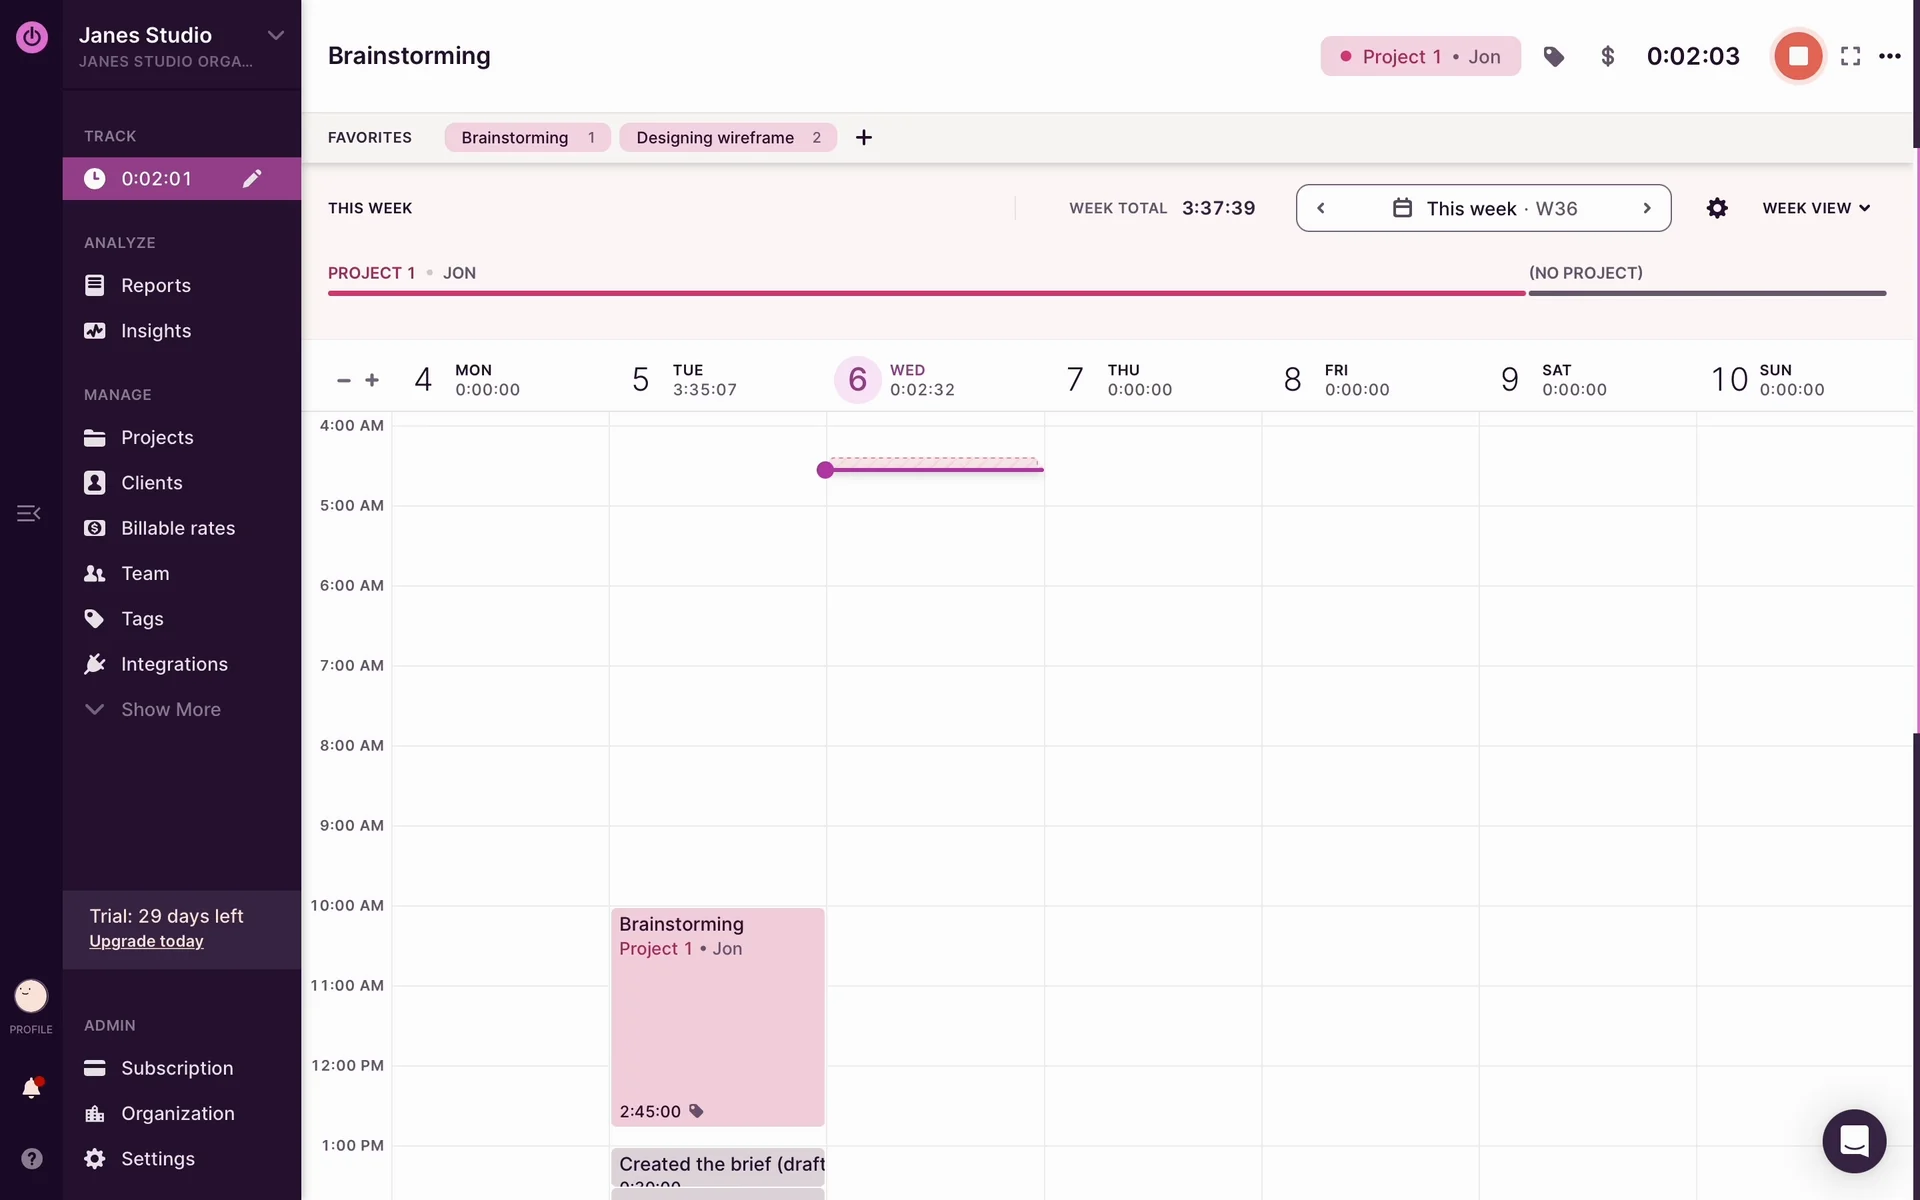Image resolution: width=1920 pixels, height=1200 pixels.
Task: Stop the running timer
Action: [x=1797, y=56]
